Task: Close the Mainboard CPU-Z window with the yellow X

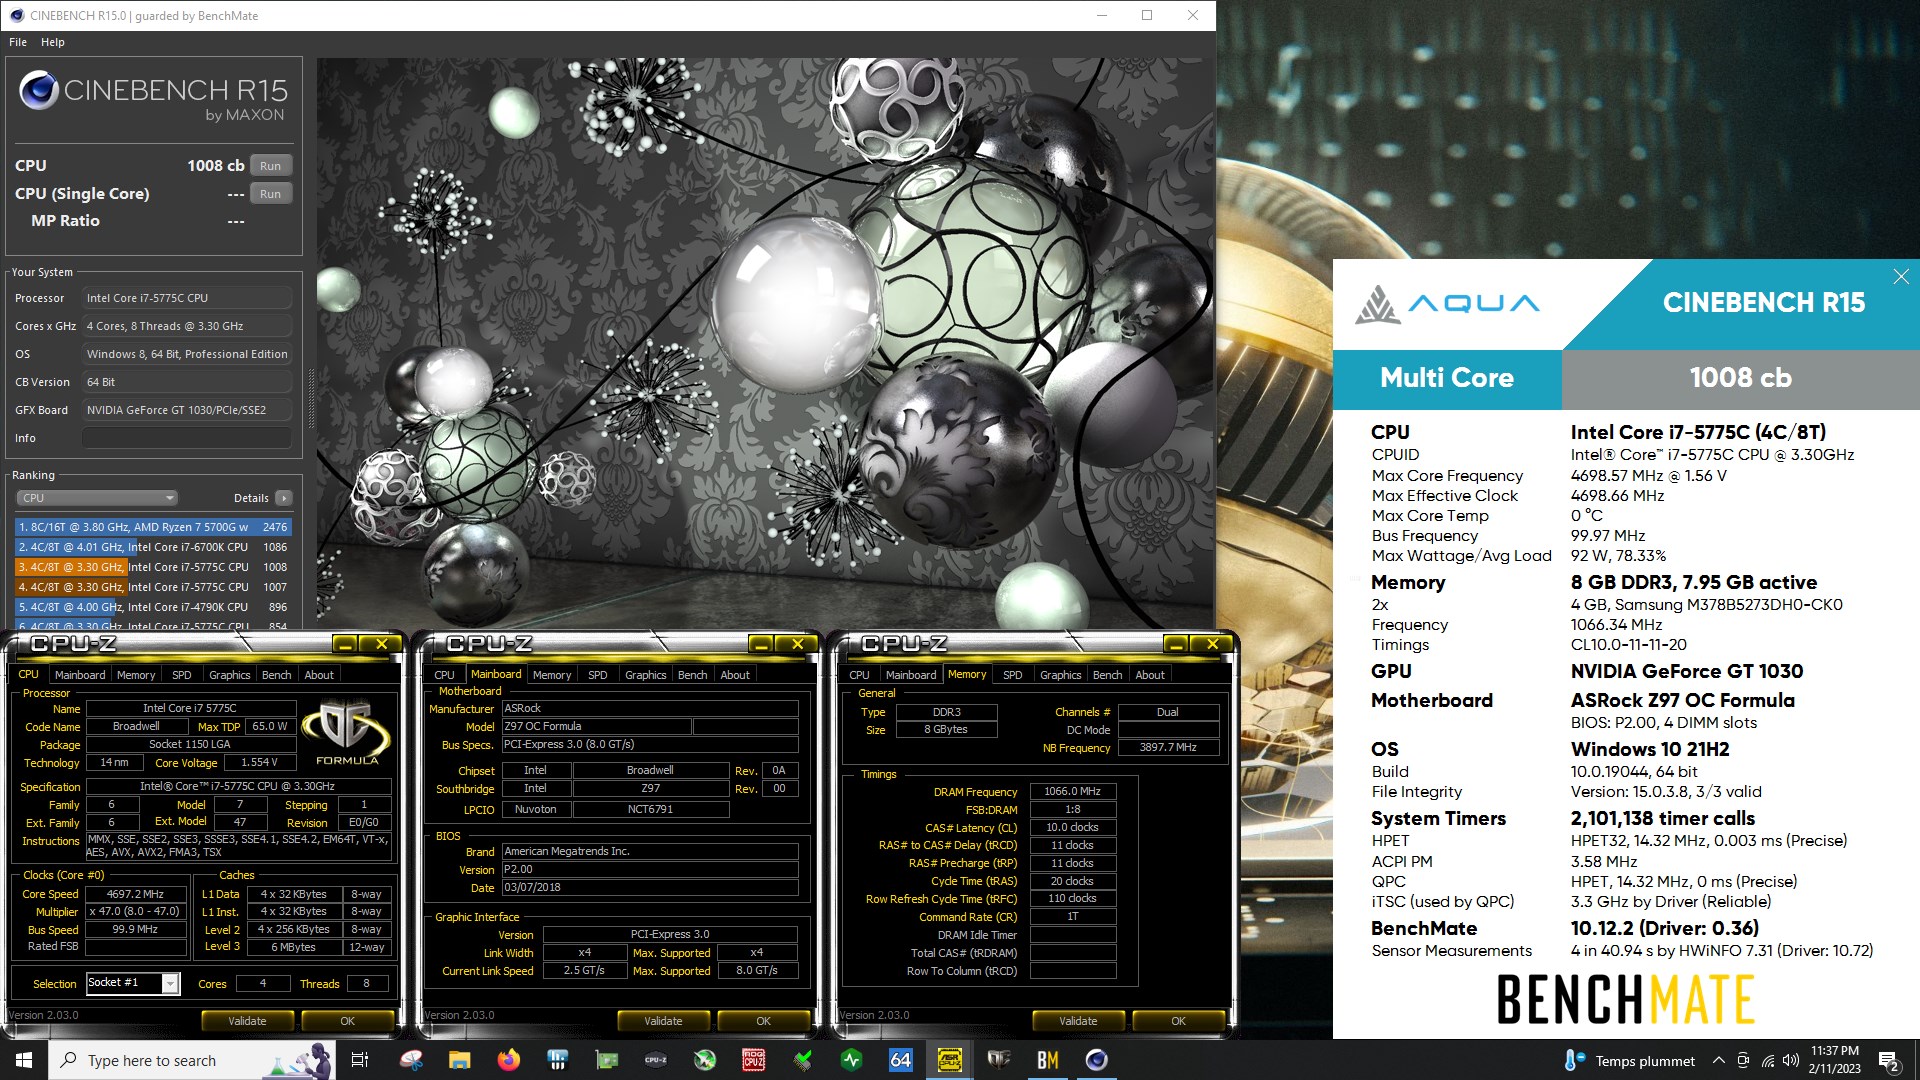Action: [x=797, y=644]
